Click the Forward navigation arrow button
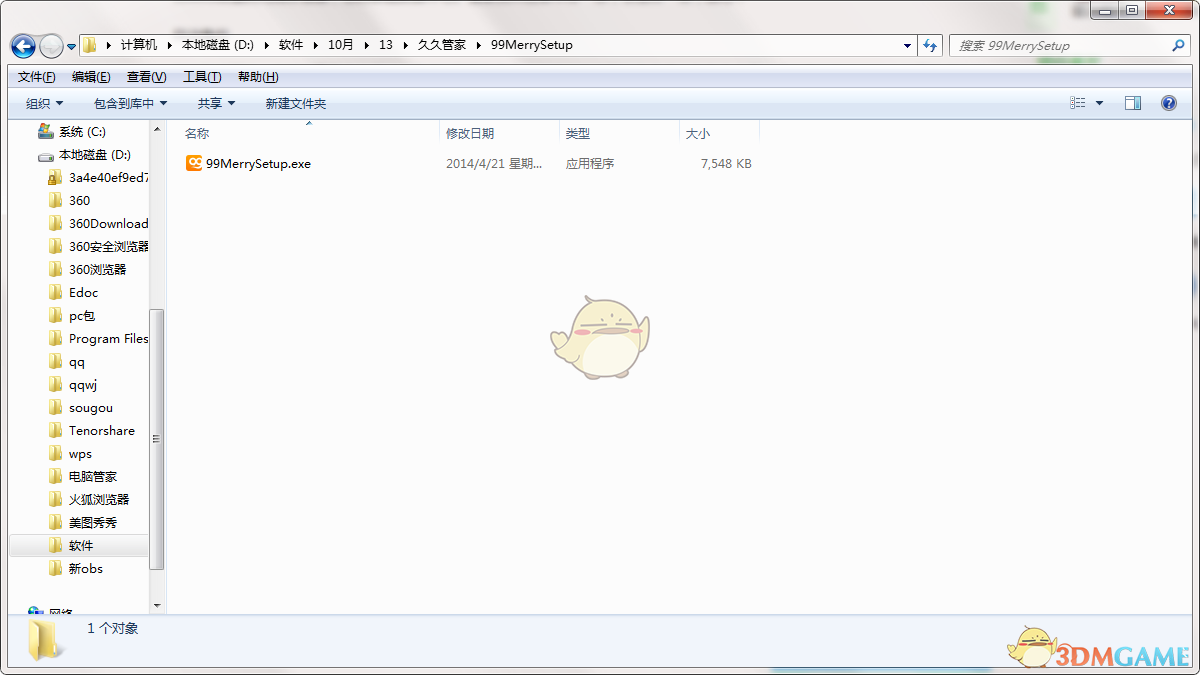Image resolution: width=1200 pixels, height=675 pixels. tap(51, 46)
